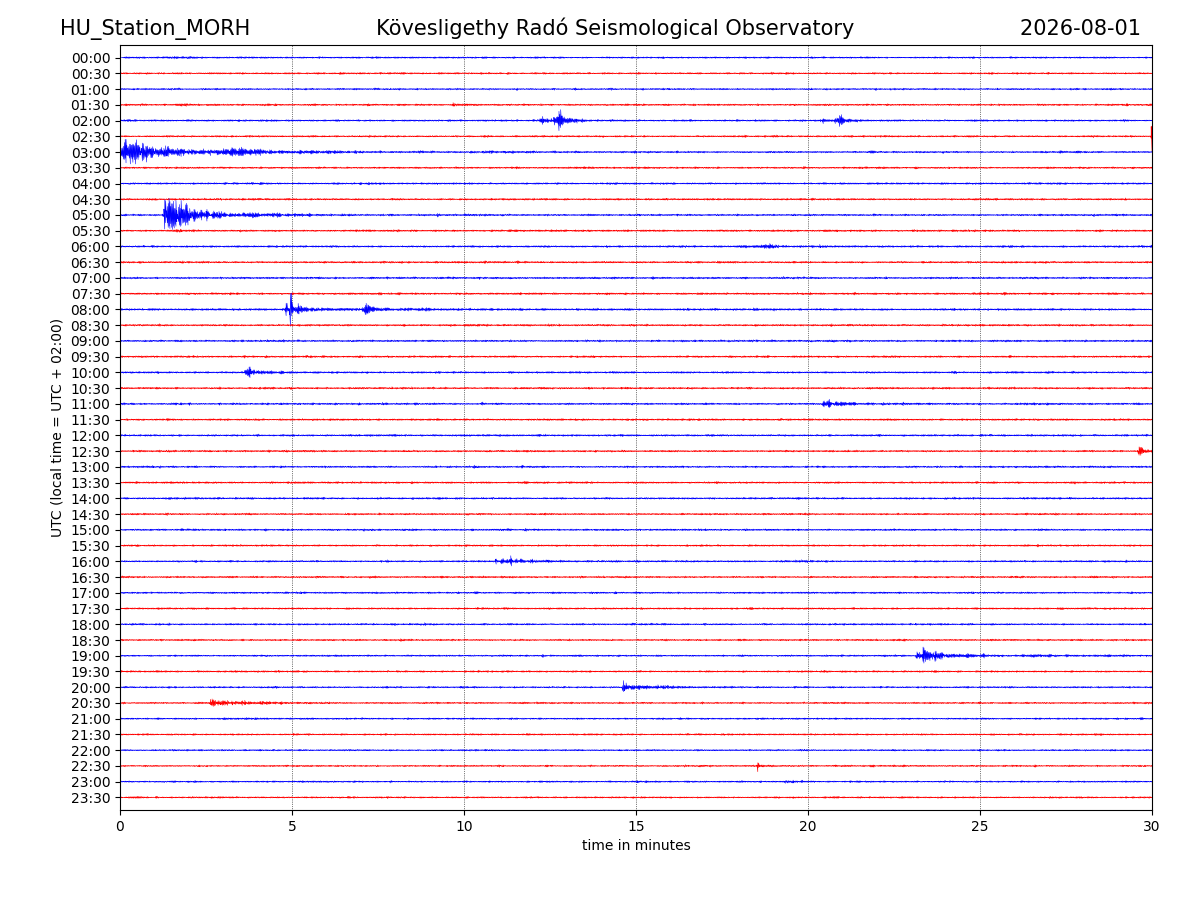Click the spike on the 08:00 trace at minute 5
The image size is (1200, 900).
(x=291, y=309)
